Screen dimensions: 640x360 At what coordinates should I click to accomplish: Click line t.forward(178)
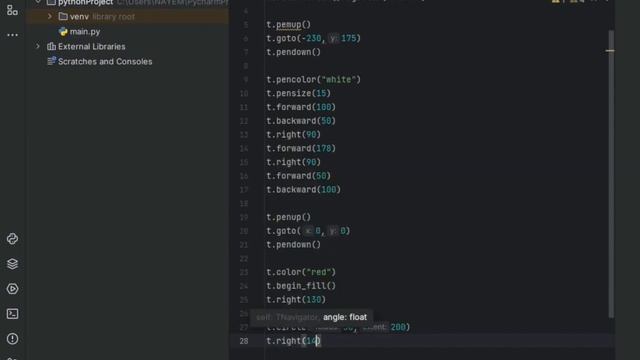point(301,149)
